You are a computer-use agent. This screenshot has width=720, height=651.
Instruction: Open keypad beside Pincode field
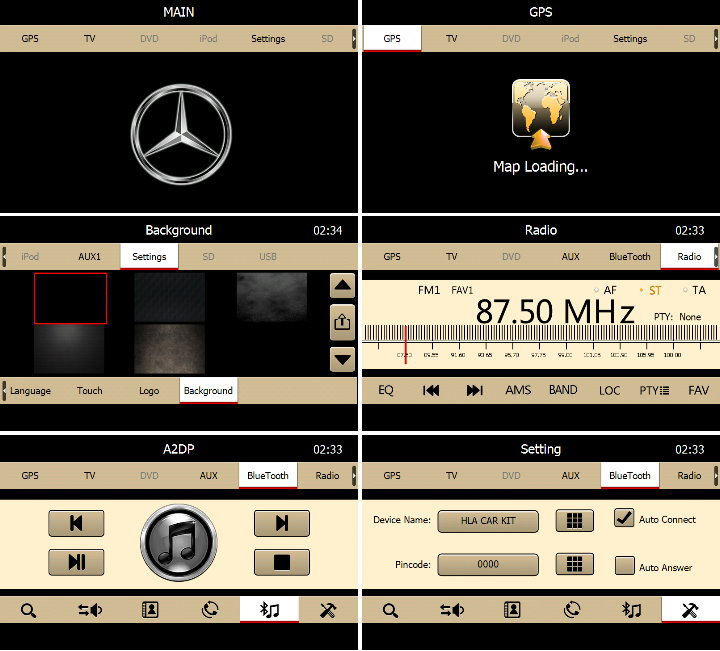click(574, 564)
